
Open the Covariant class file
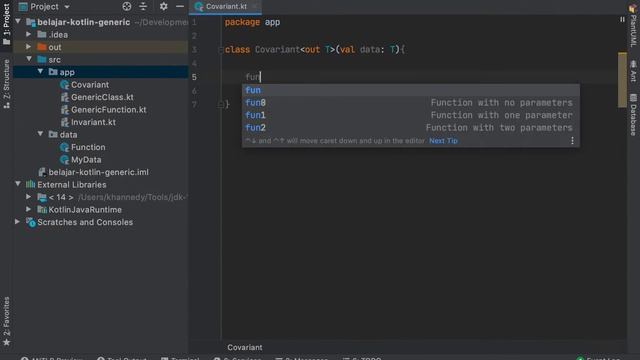90,84
